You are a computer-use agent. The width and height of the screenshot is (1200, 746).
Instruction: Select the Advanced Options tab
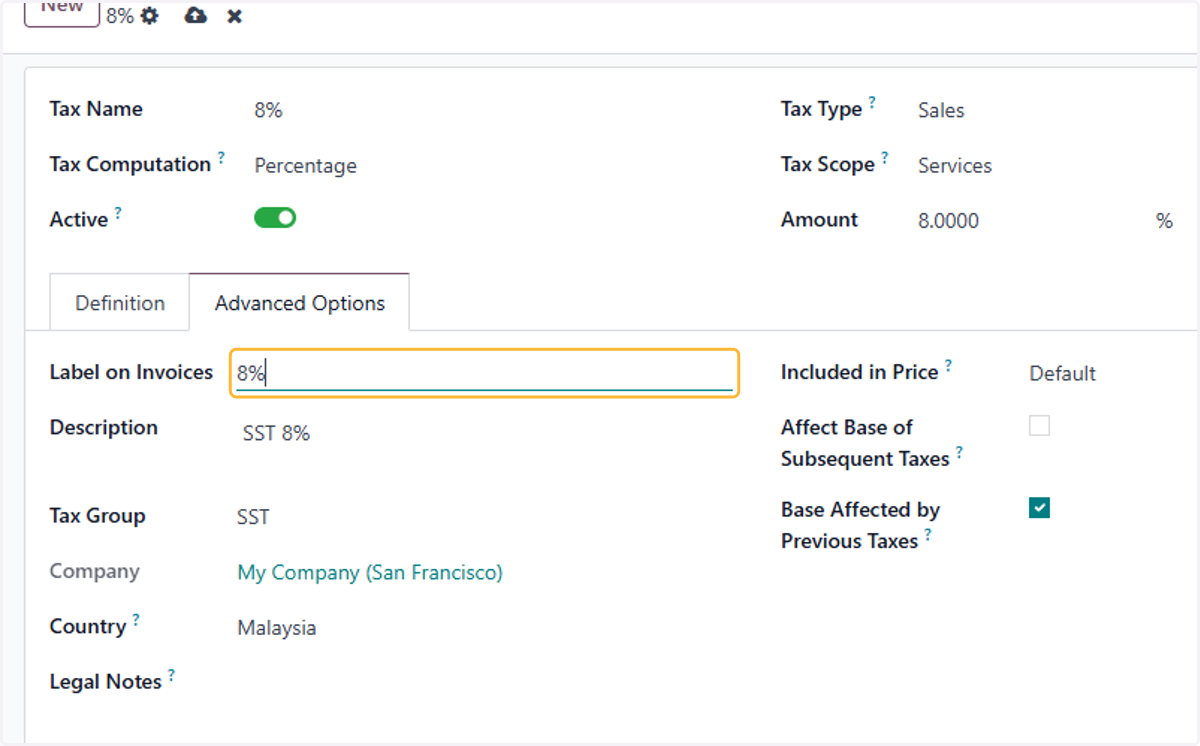(300, 303)
